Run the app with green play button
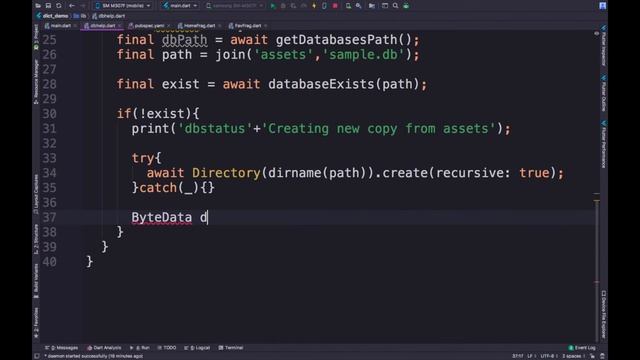 pos(273,6)
